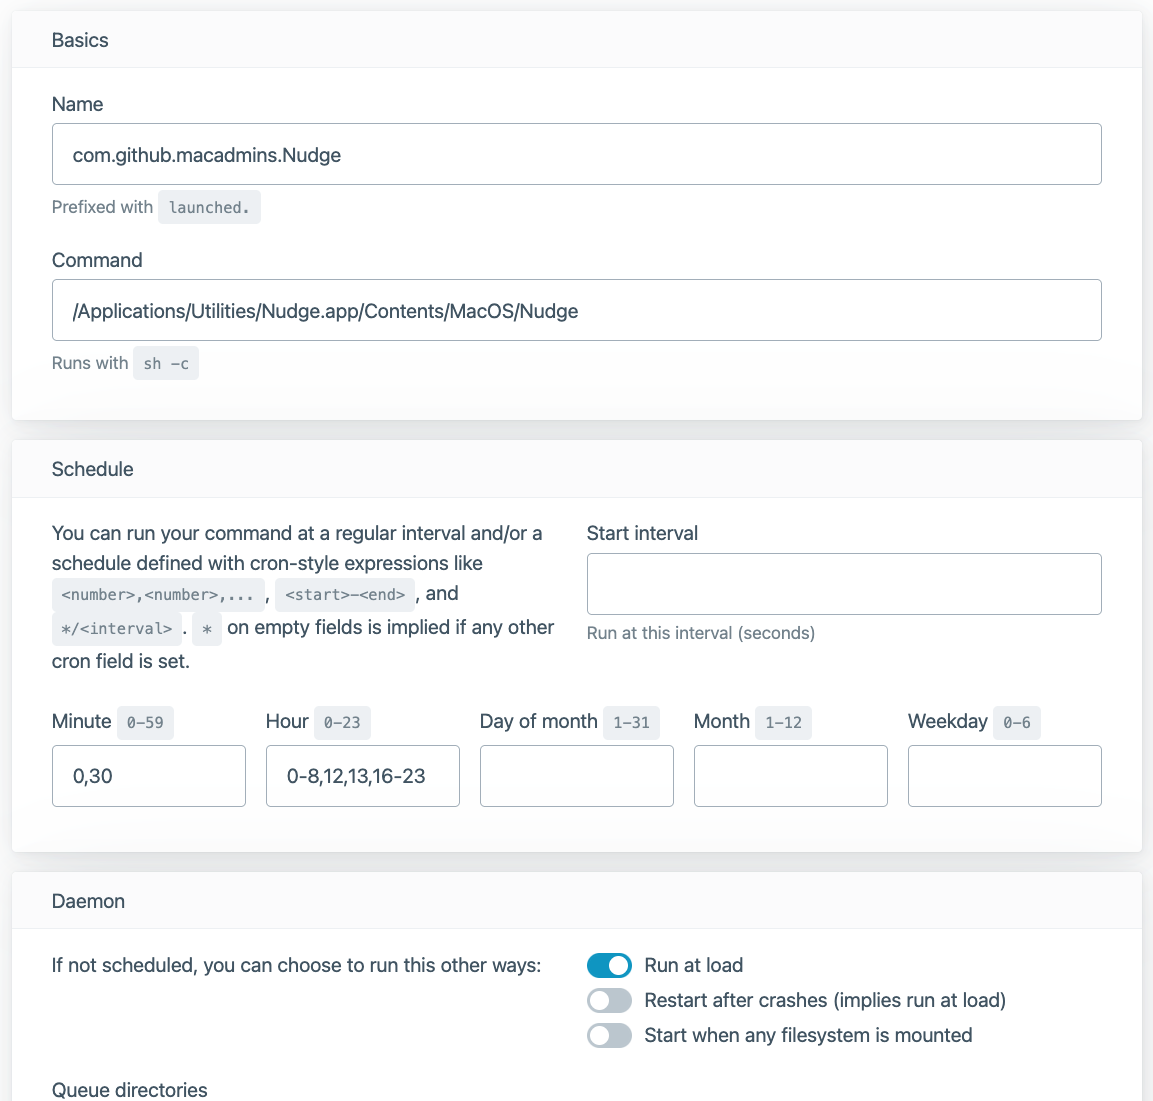Screen dimensions: 1153x1101
Task: Disable the Run at load toggle
Action: [609, 965]
